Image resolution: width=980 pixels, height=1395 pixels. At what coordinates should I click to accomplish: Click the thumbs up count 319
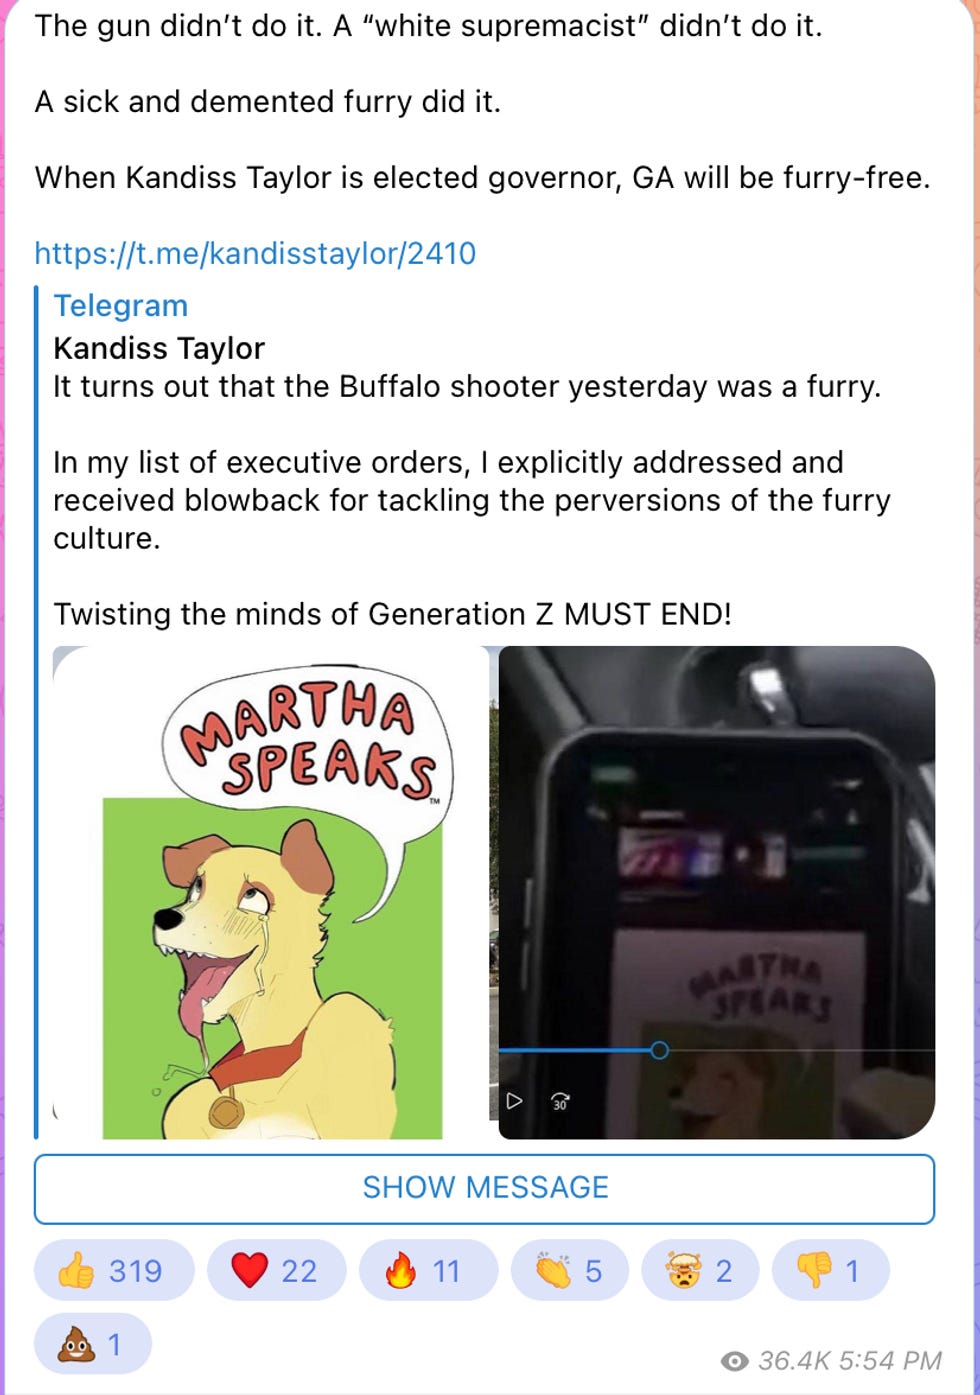pos(135,1271)
